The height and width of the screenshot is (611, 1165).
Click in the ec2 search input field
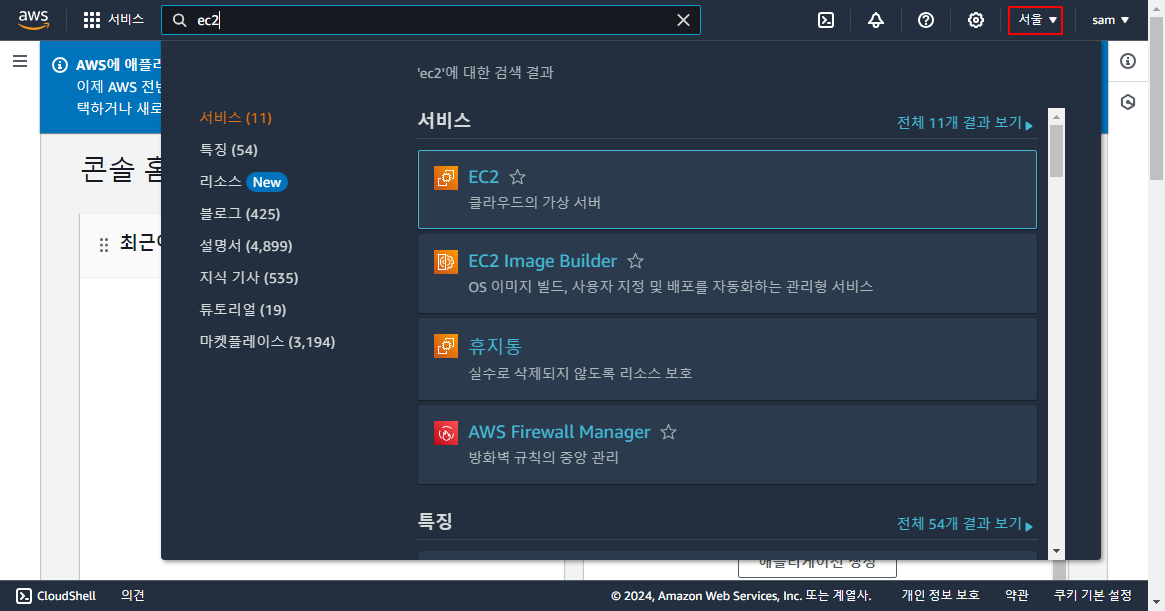pyautogui.click(x=431, y=20)
